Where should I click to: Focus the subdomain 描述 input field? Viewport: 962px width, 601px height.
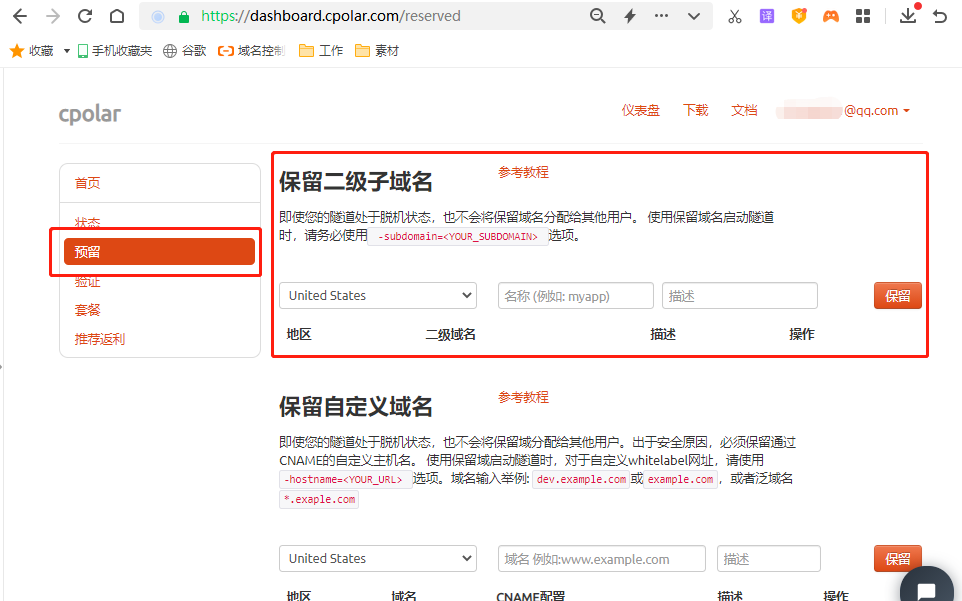(x=740, y=296)
